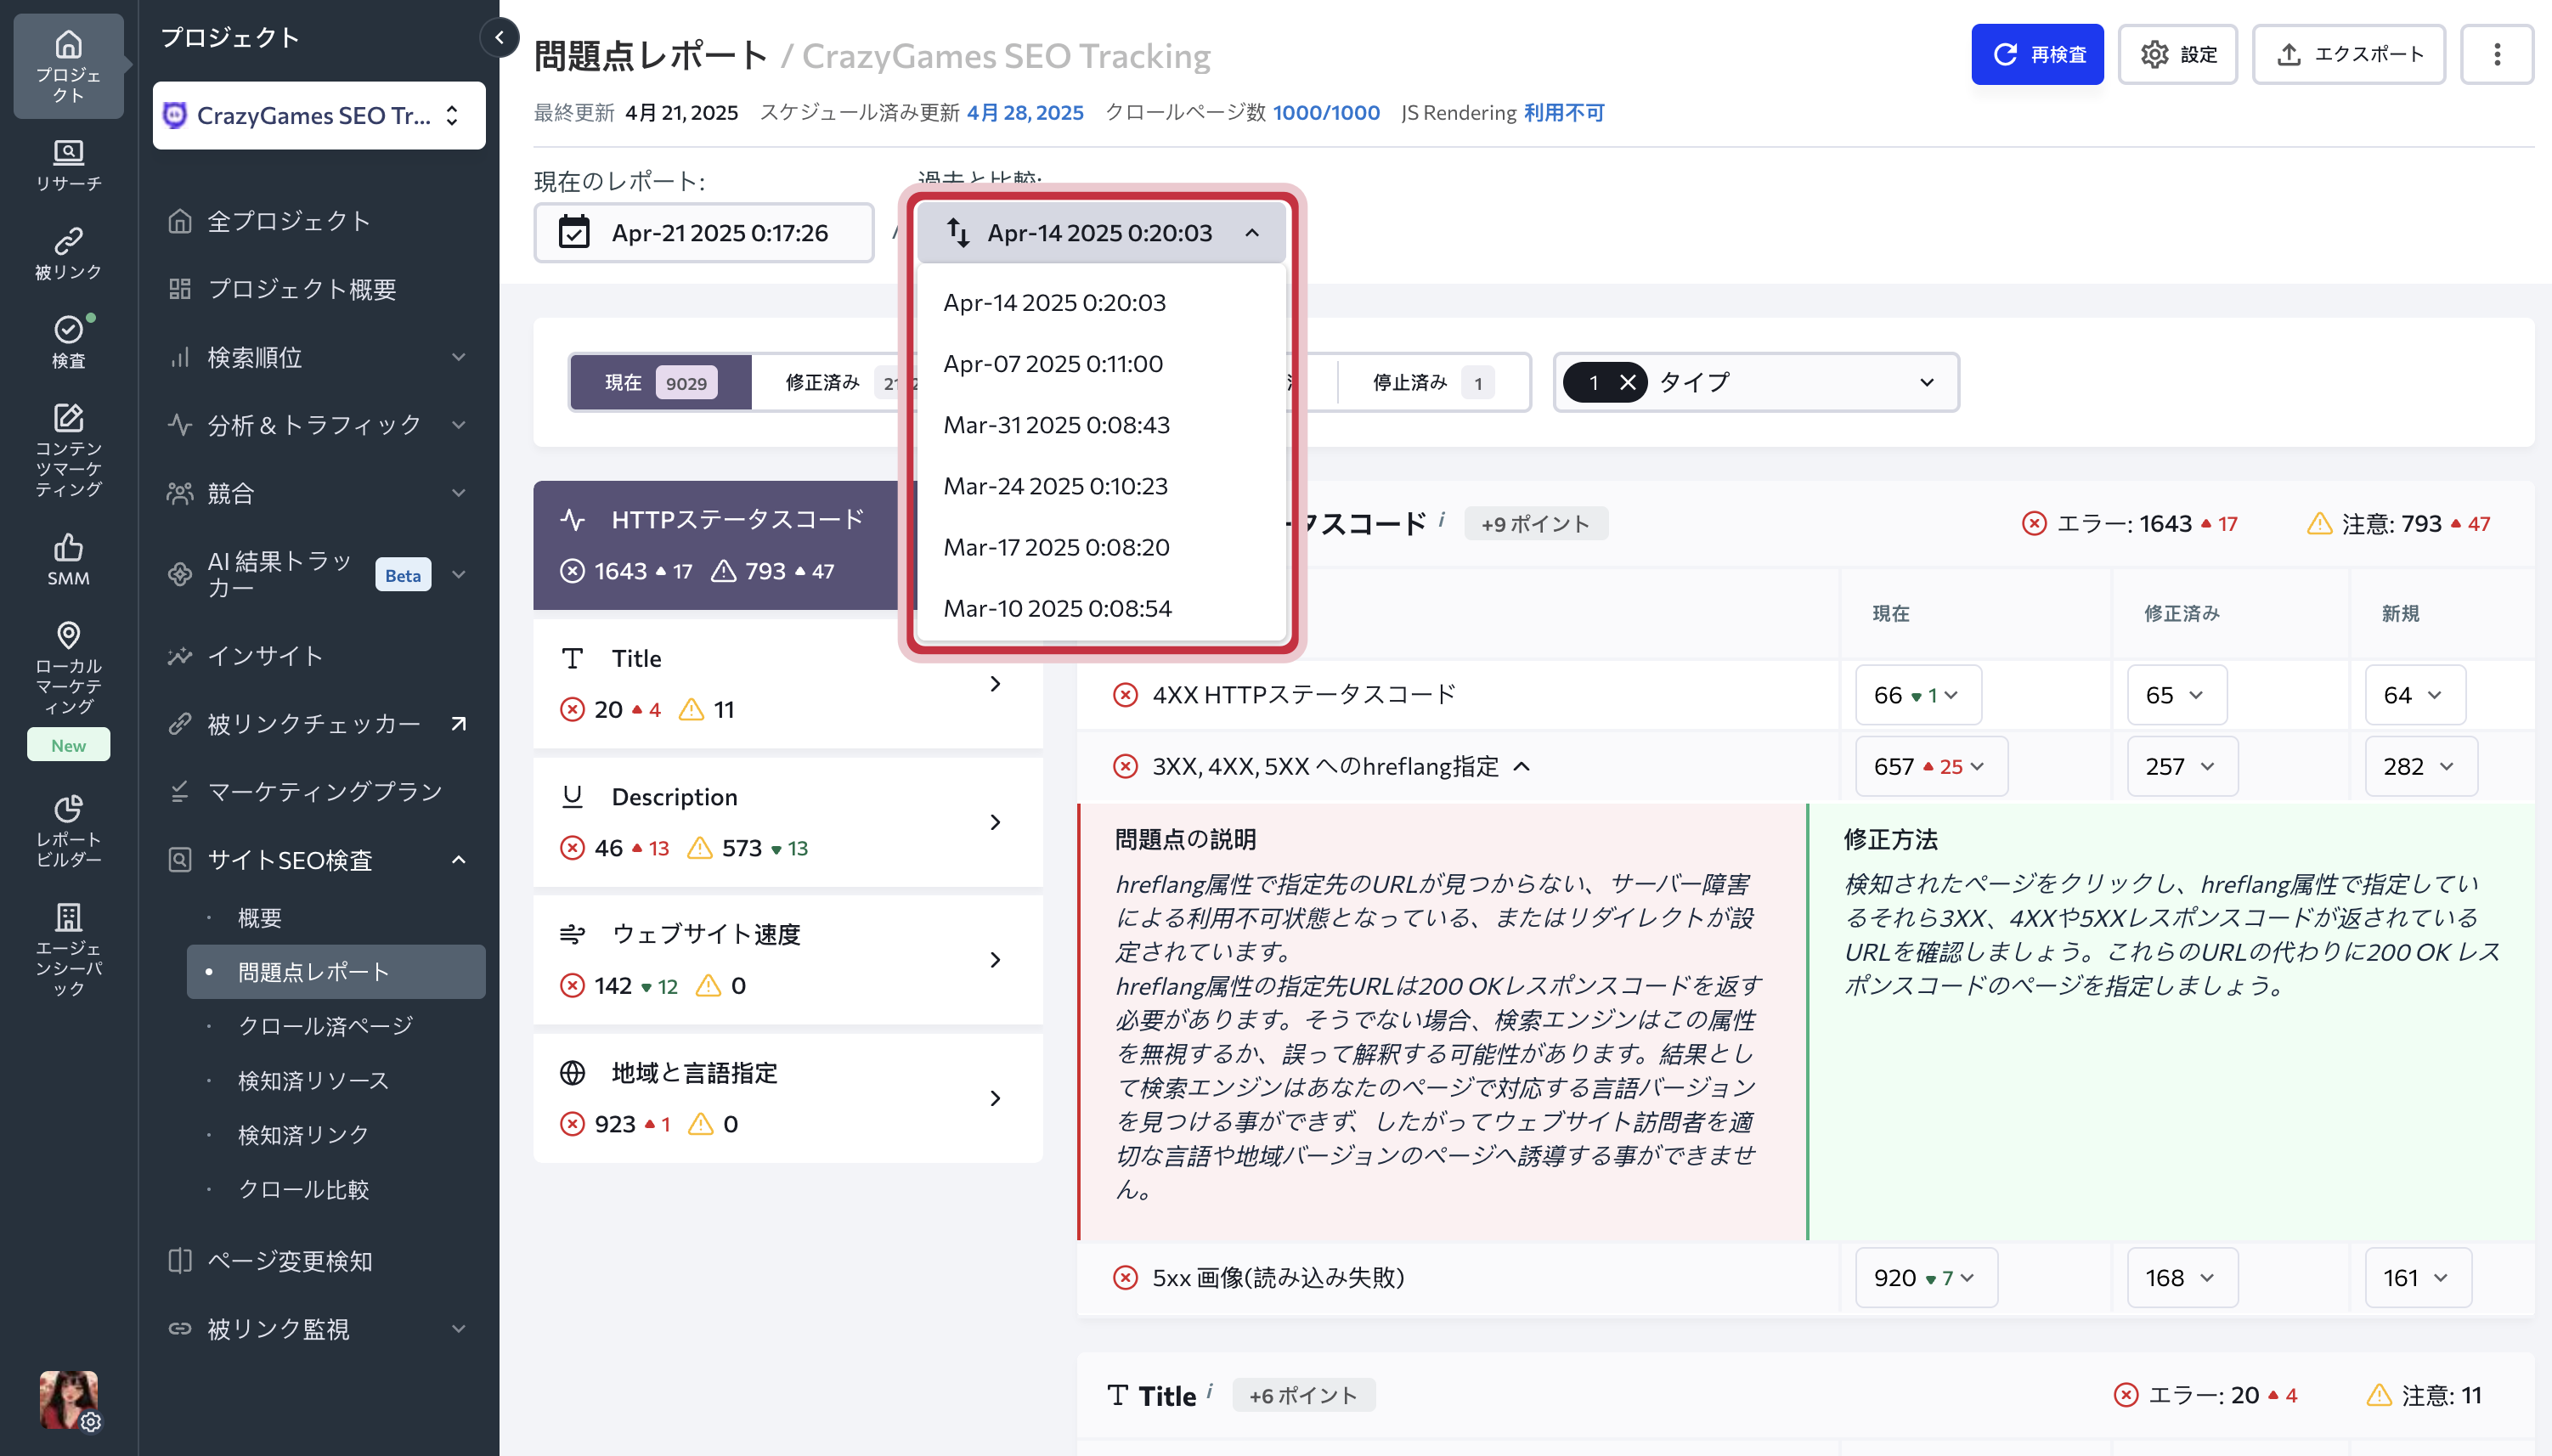Switch to 修正済み tab
2552x1456 pixels.
pyautogui.click(x=834, y=382)
